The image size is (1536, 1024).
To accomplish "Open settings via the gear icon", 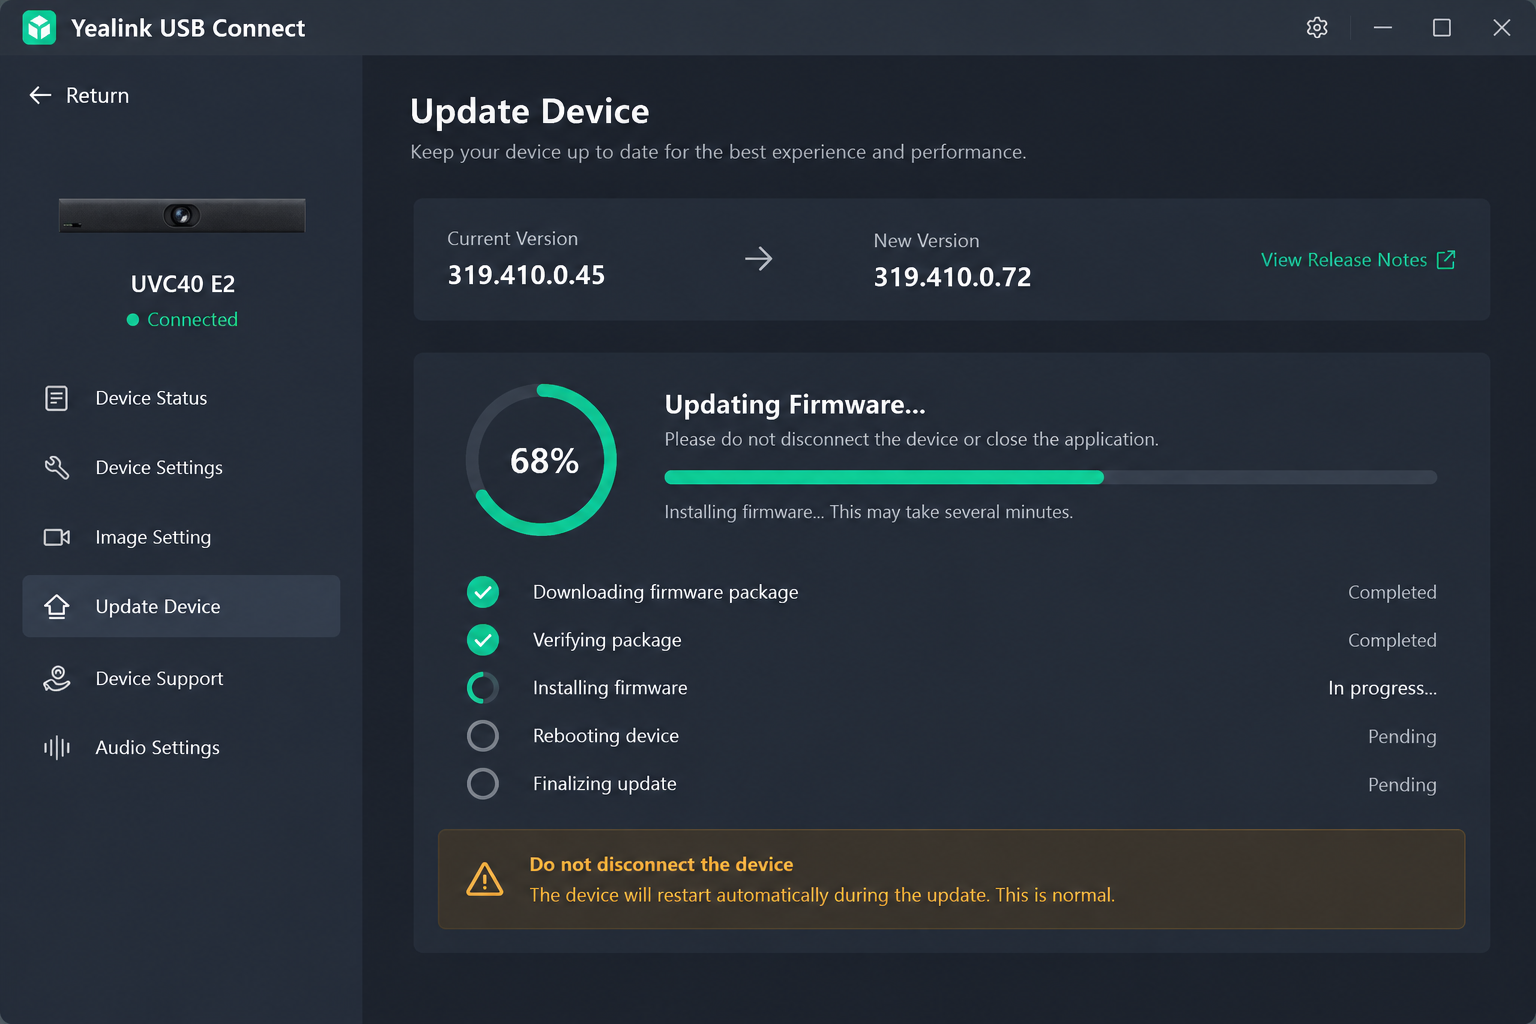I will click(1317, 28).
